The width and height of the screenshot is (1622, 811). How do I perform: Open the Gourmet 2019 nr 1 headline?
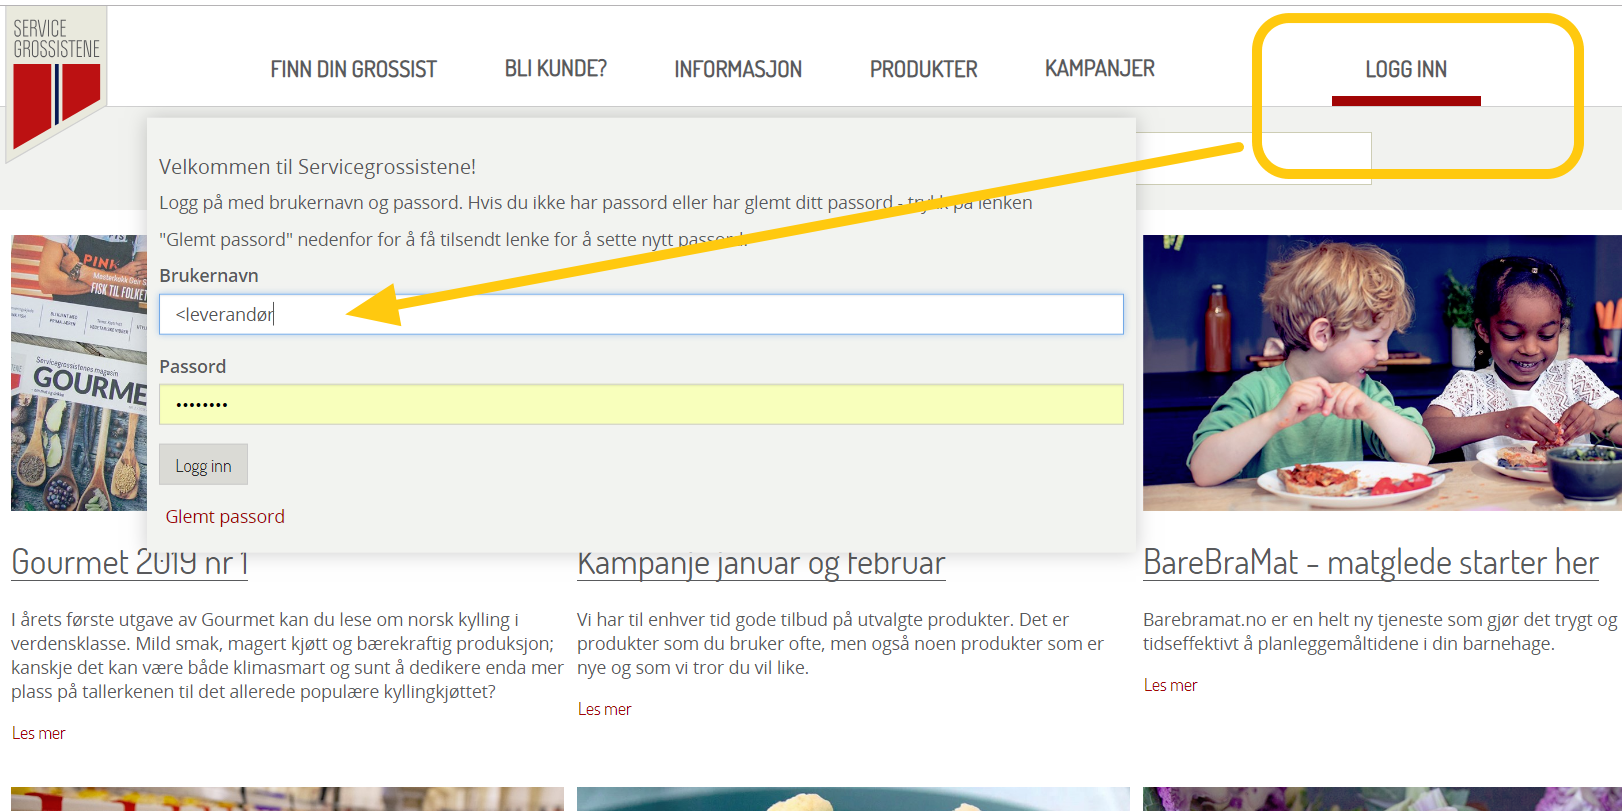coord(129,563)
